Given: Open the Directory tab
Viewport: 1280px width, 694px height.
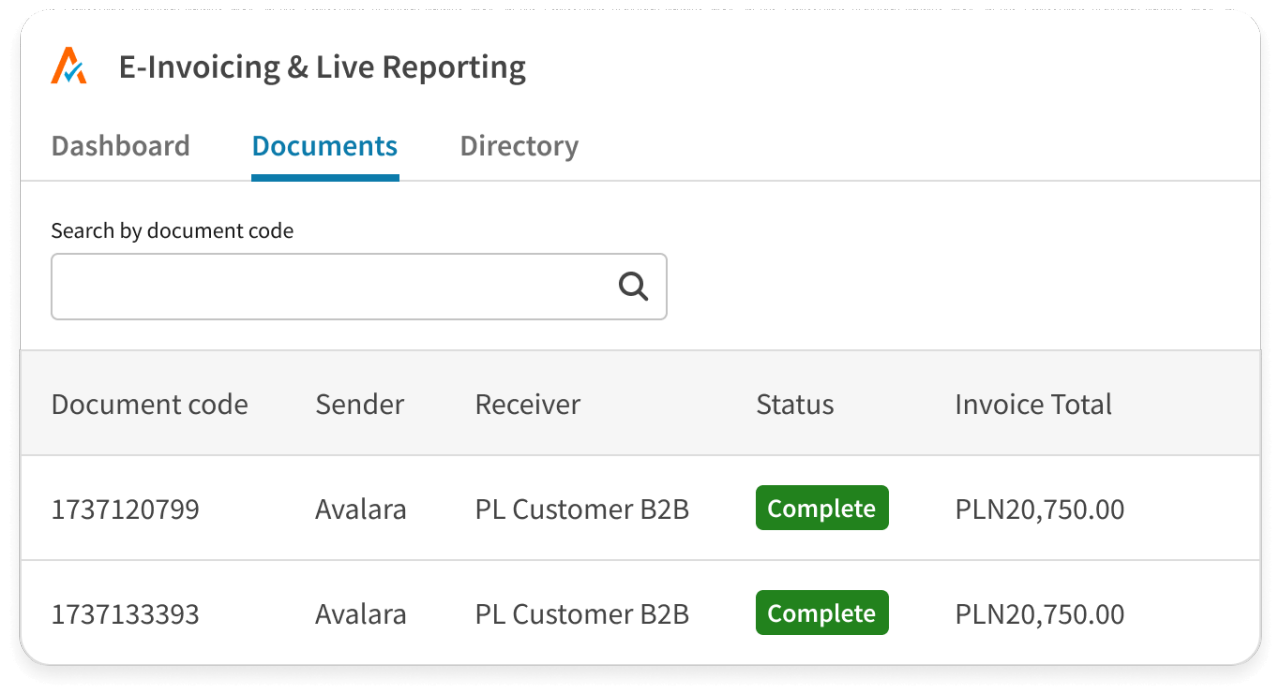Looking at the screenshot, I should (x=519, y=145).
